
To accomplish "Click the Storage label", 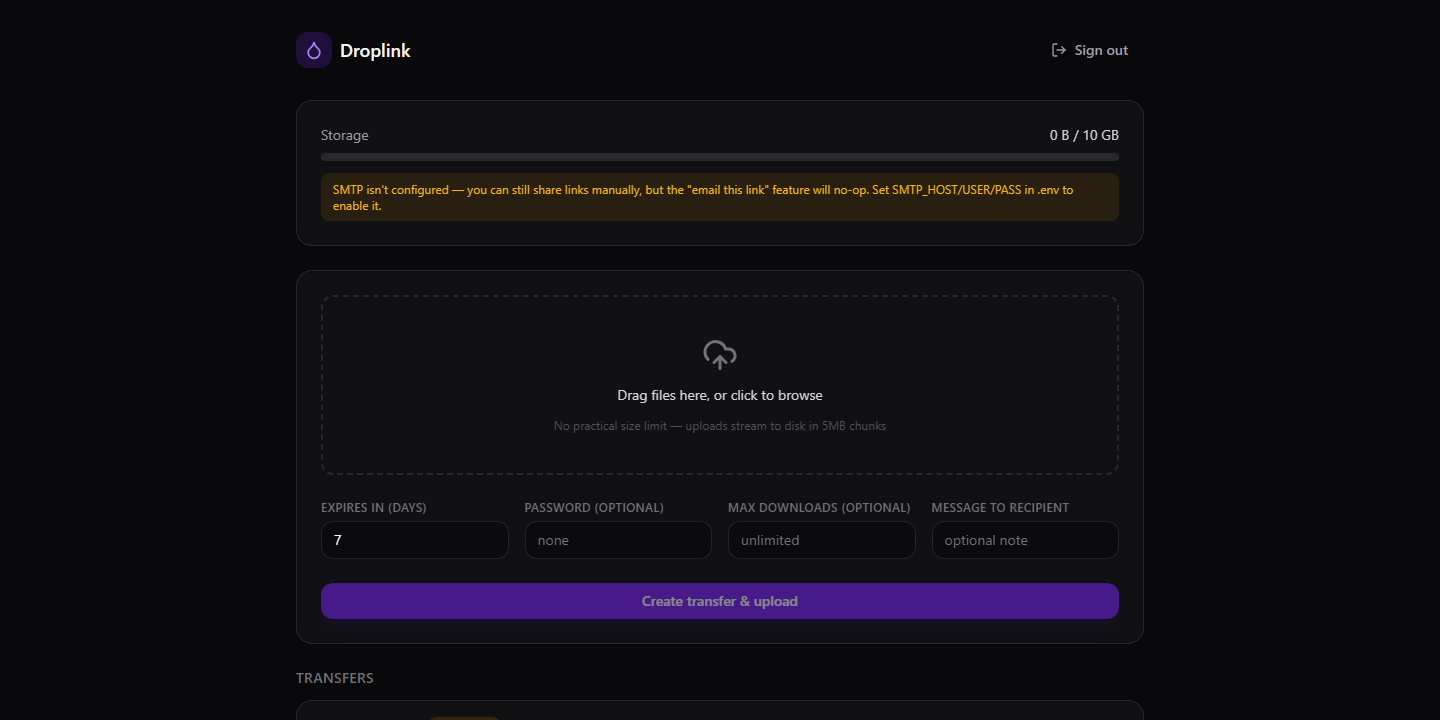I will tap(345, 135).
